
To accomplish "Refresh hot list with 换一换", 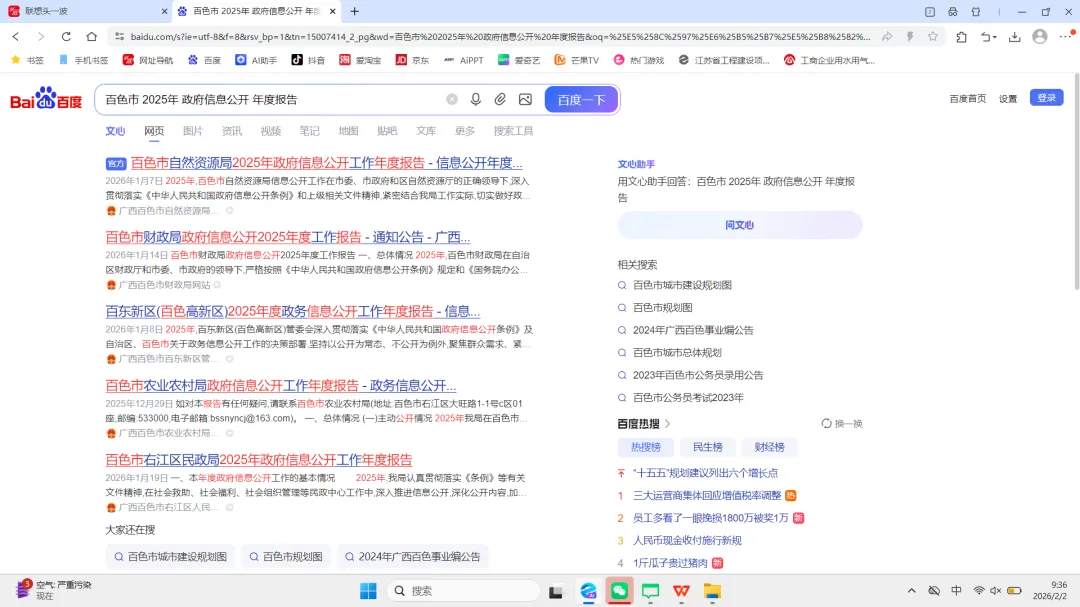I will 842,424.
